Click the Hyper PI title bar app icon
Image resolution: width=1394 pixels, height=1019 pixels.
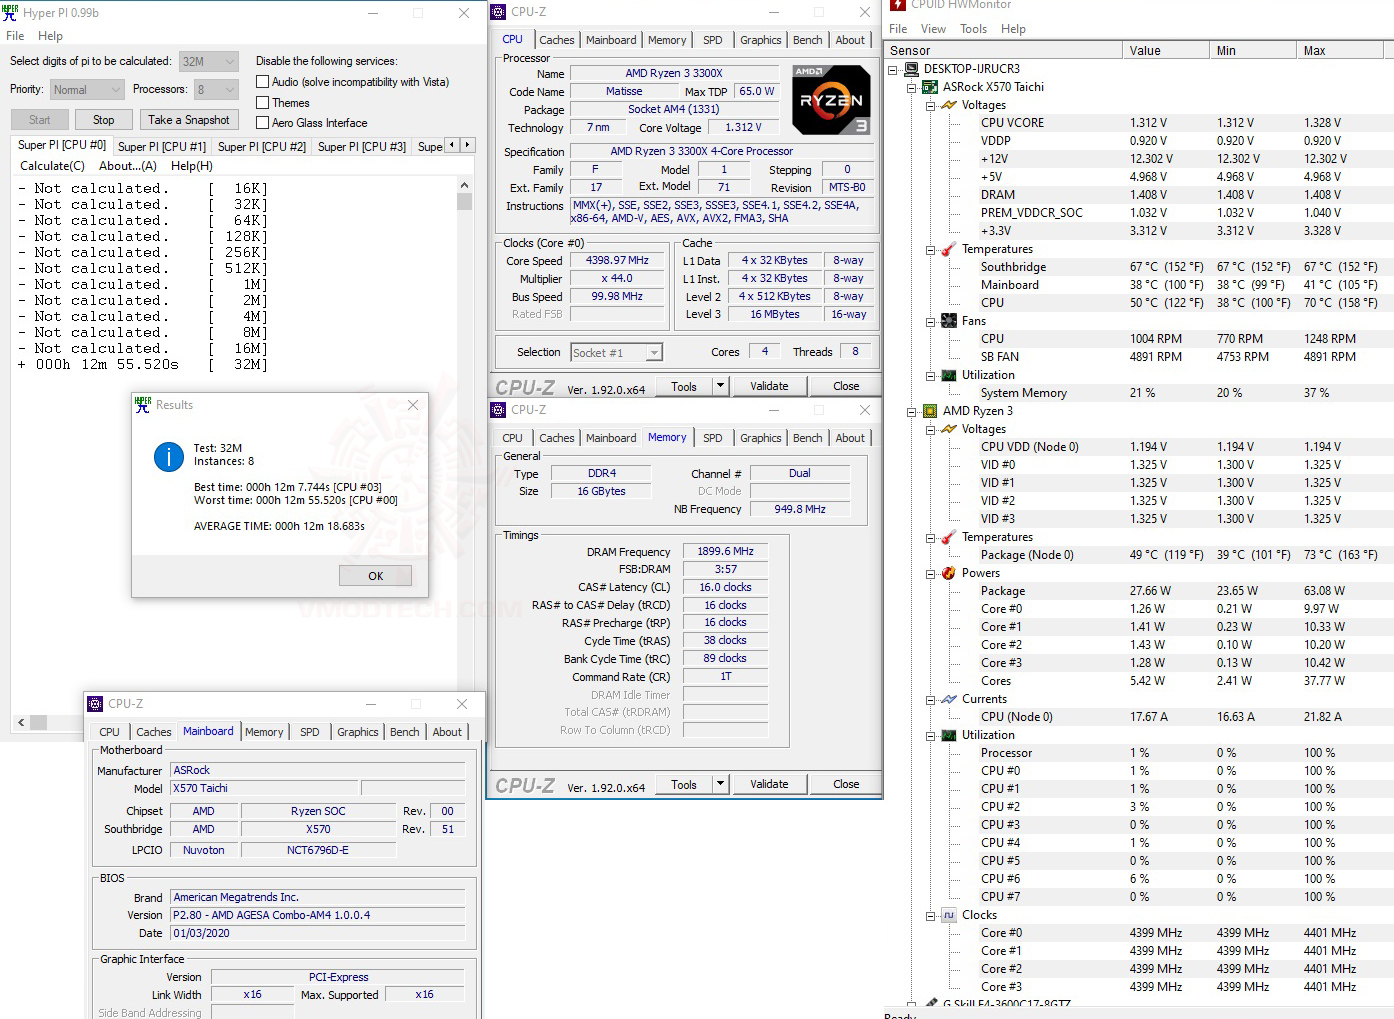pos(11,13)
